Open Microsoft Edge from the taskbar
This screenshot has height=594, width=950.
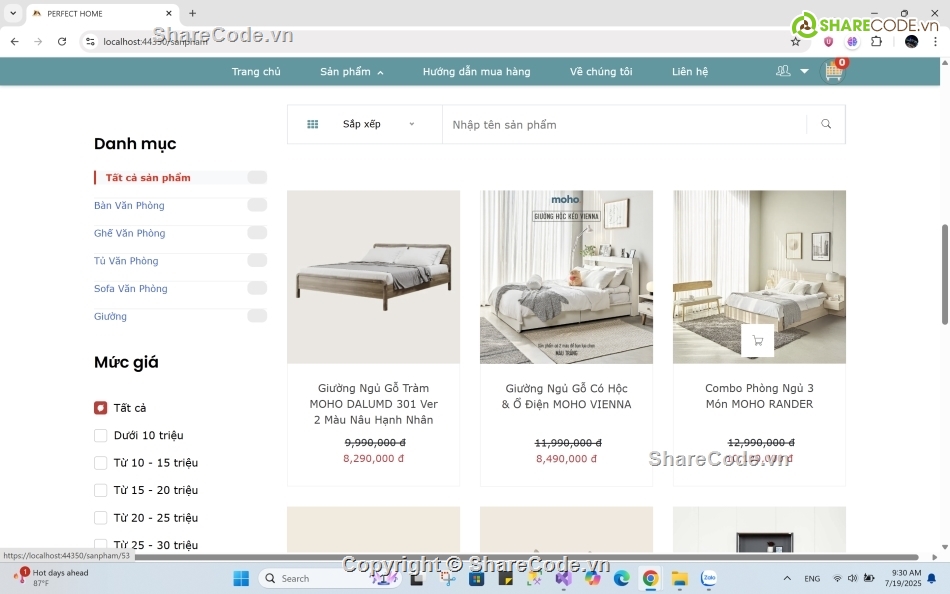(x=622, y=578)
